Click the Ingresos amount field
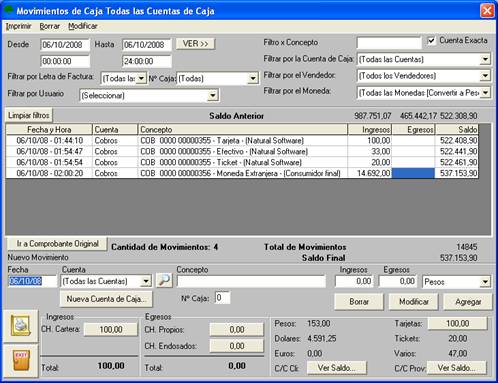 (354, 281)
